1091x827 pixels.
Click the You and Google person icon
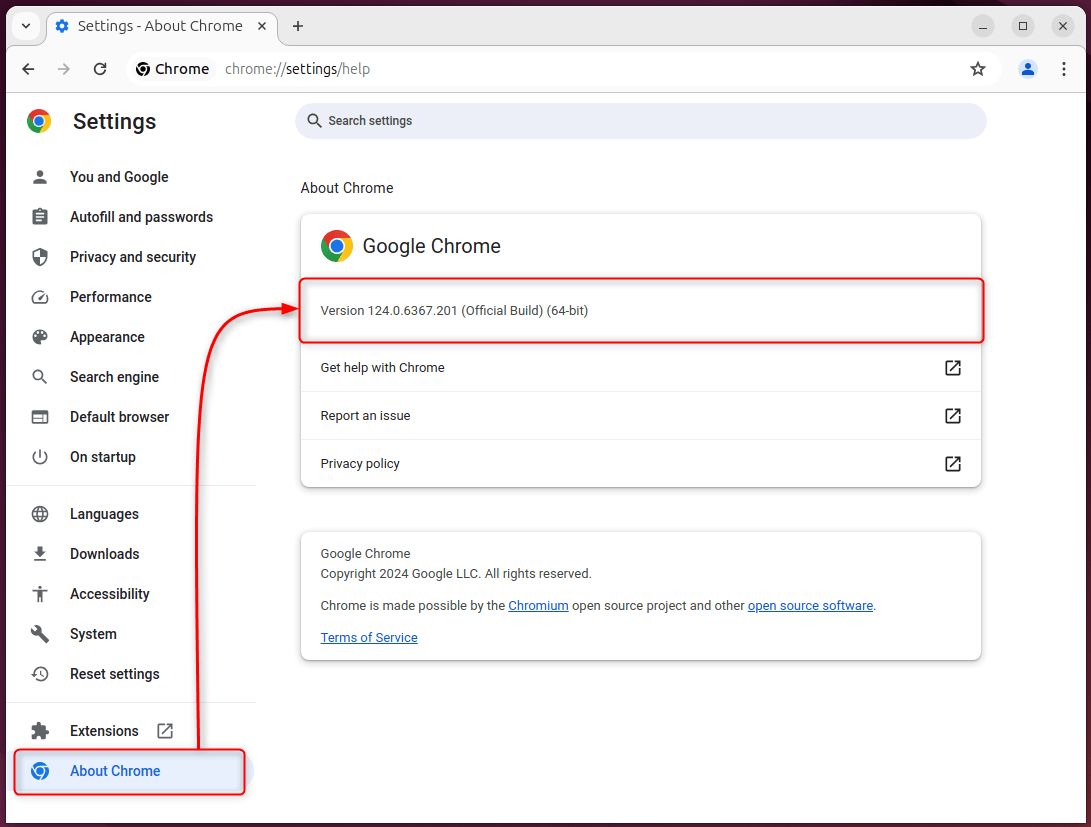40,177
